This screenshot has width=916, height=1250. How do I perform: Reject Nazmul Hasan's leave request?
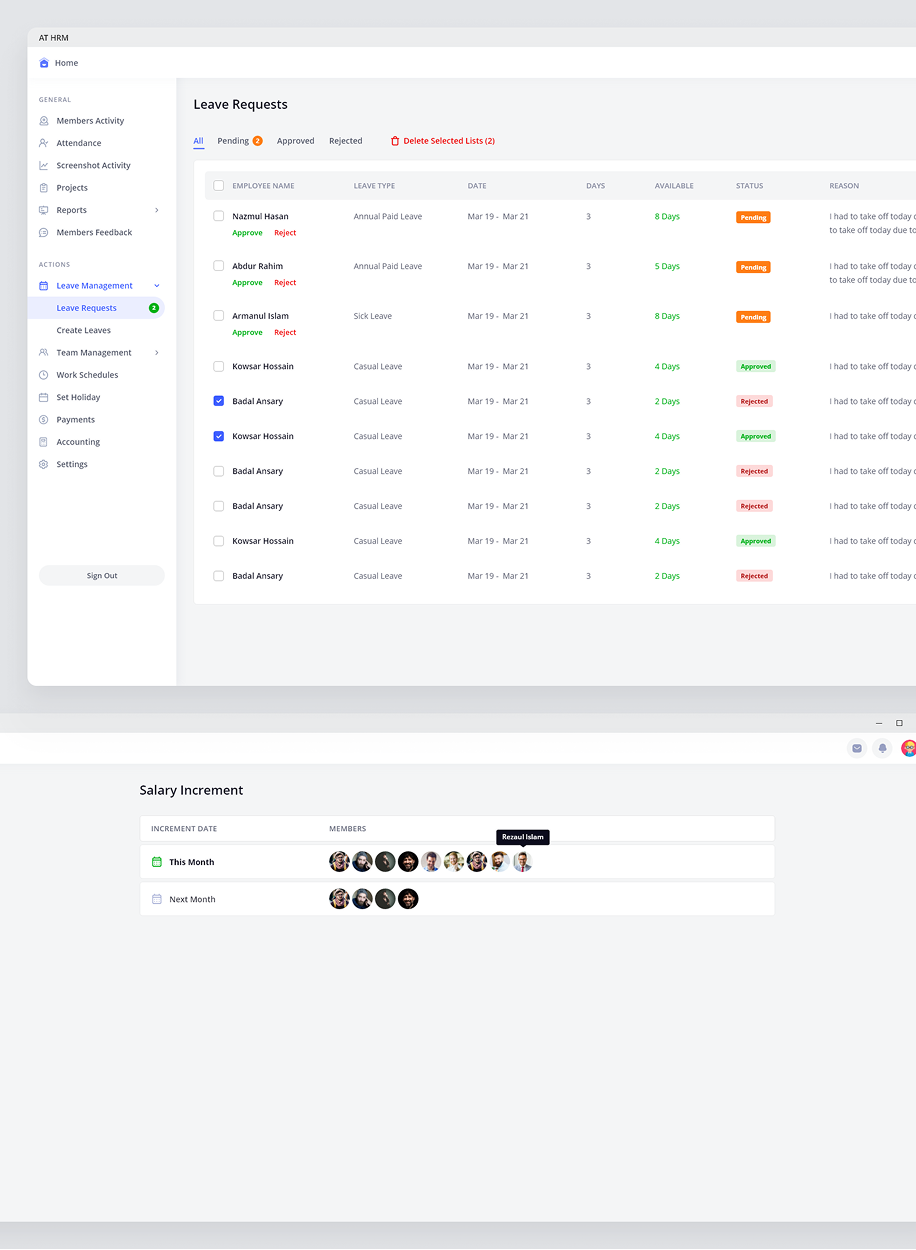tap(285, 233)
